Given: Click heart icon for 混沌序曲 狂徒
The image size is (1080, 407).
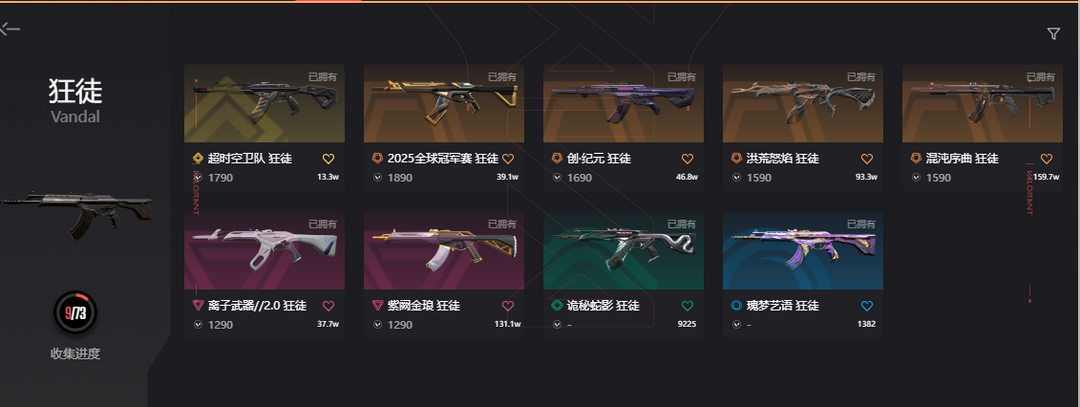Looking at the screenshot, I should [x=1046, y=159].
